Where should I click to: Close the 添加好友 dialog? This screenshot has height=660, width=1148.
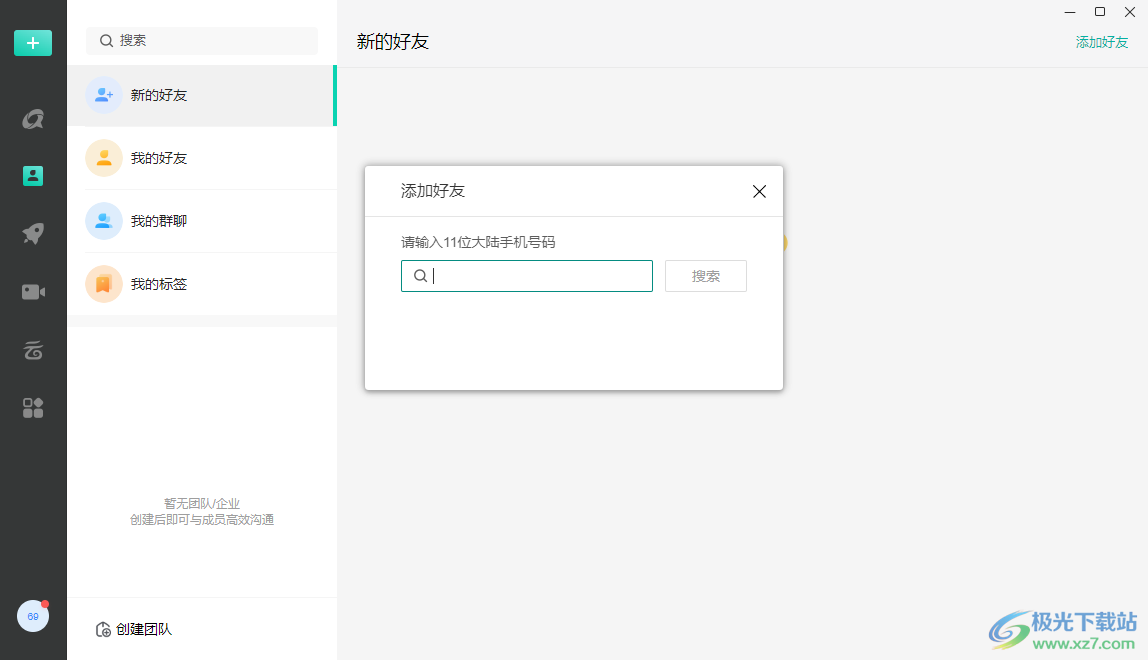[x=759, y=191]
